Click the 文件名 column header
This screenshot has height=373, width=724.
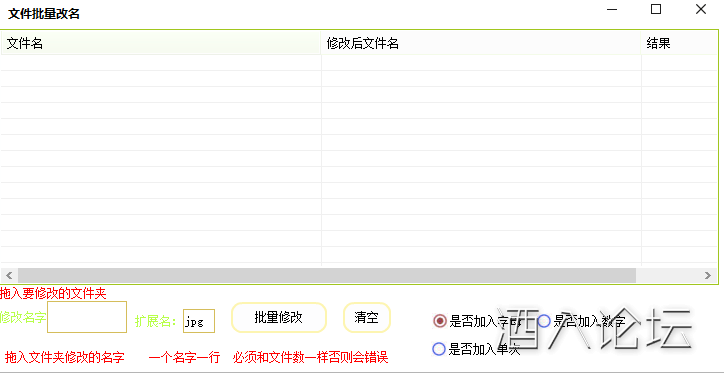tap(161, 43)
